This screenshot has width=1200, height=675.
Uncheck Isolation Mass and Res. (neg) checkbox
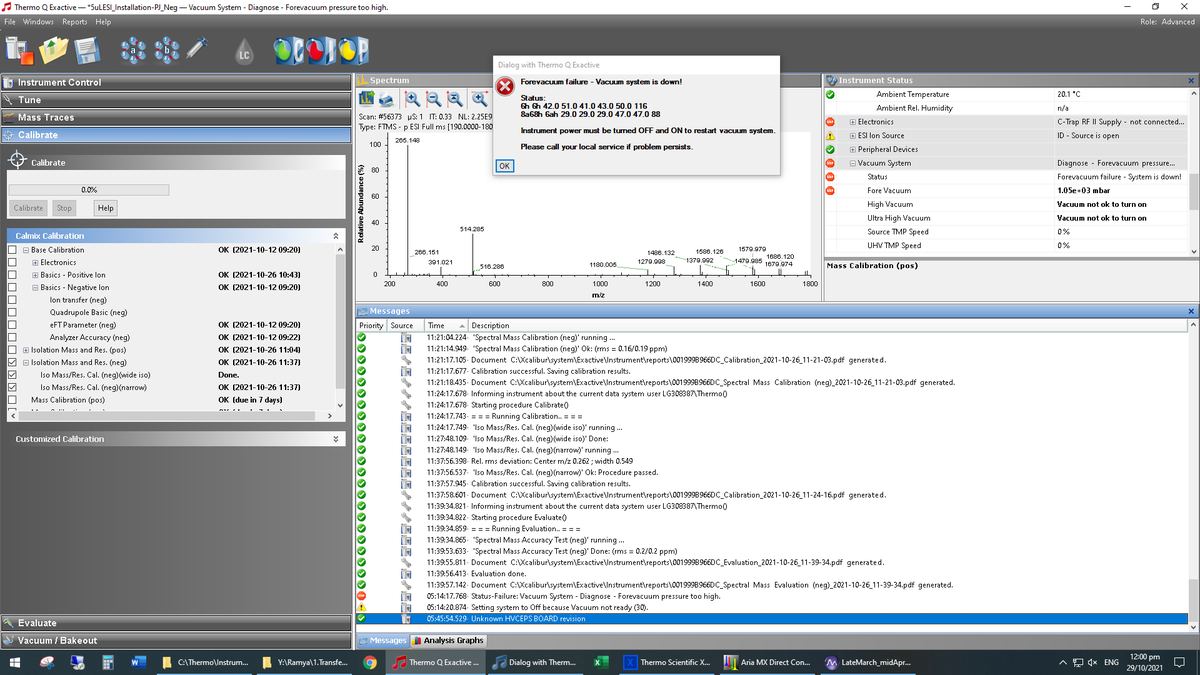[x=12, y=362]
